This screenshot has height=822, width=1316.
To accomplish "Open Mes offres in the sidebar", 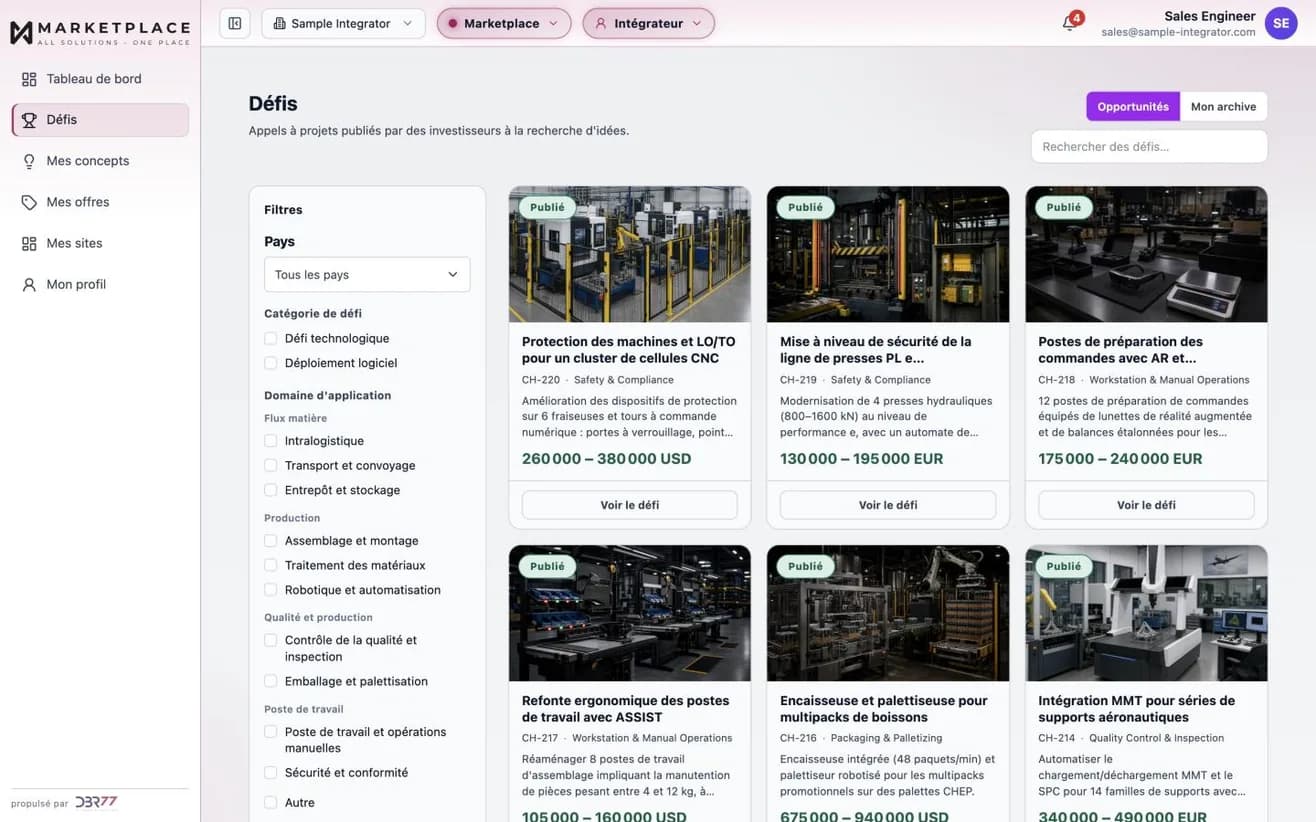I will pyautogui.click(x=100, y=202).
